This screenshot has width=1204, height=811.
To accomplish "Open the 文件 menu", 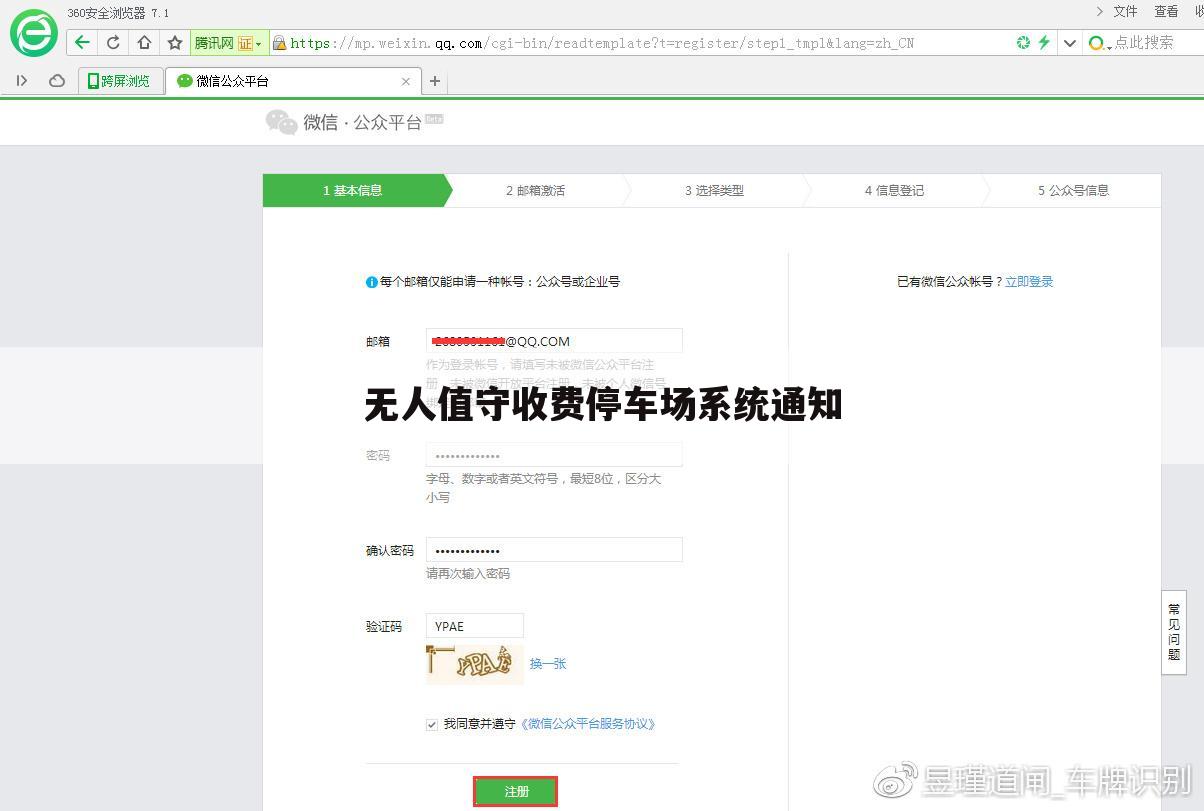I will click(1125, 11).
